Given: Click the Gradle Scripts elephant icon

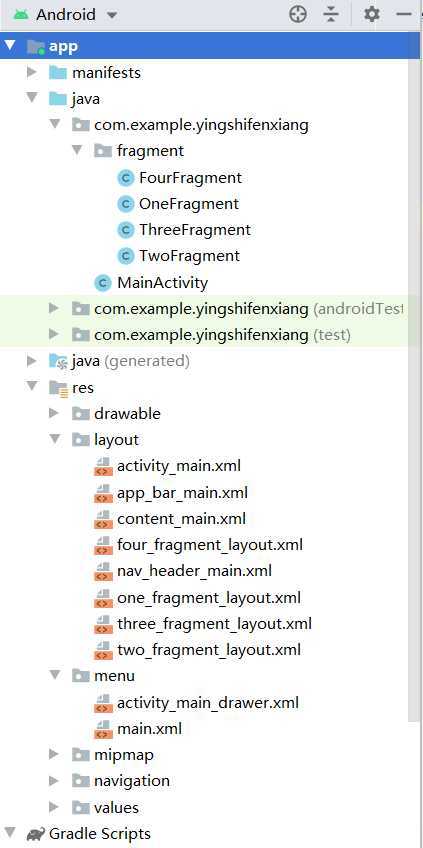Looking at the screenshot, I should pos(35,833).
